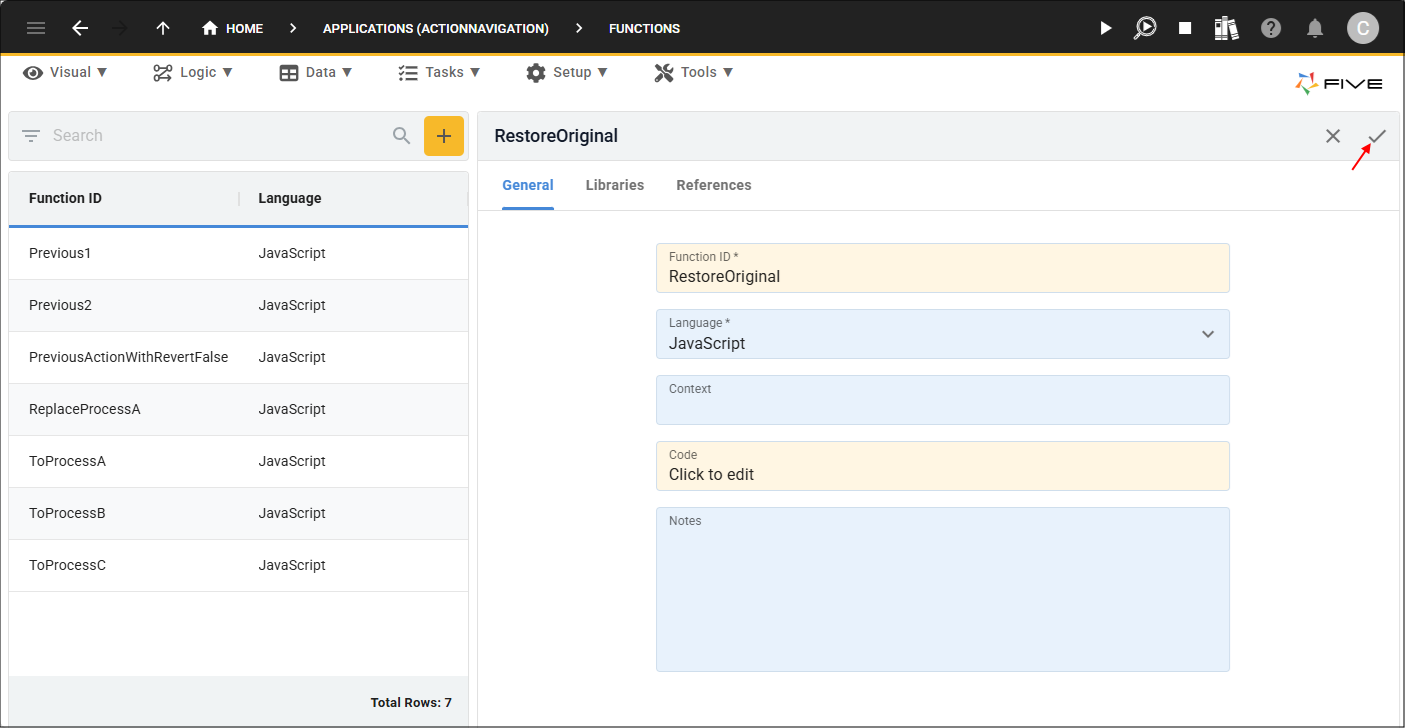Switch to the References tab

tap(714, 185)
